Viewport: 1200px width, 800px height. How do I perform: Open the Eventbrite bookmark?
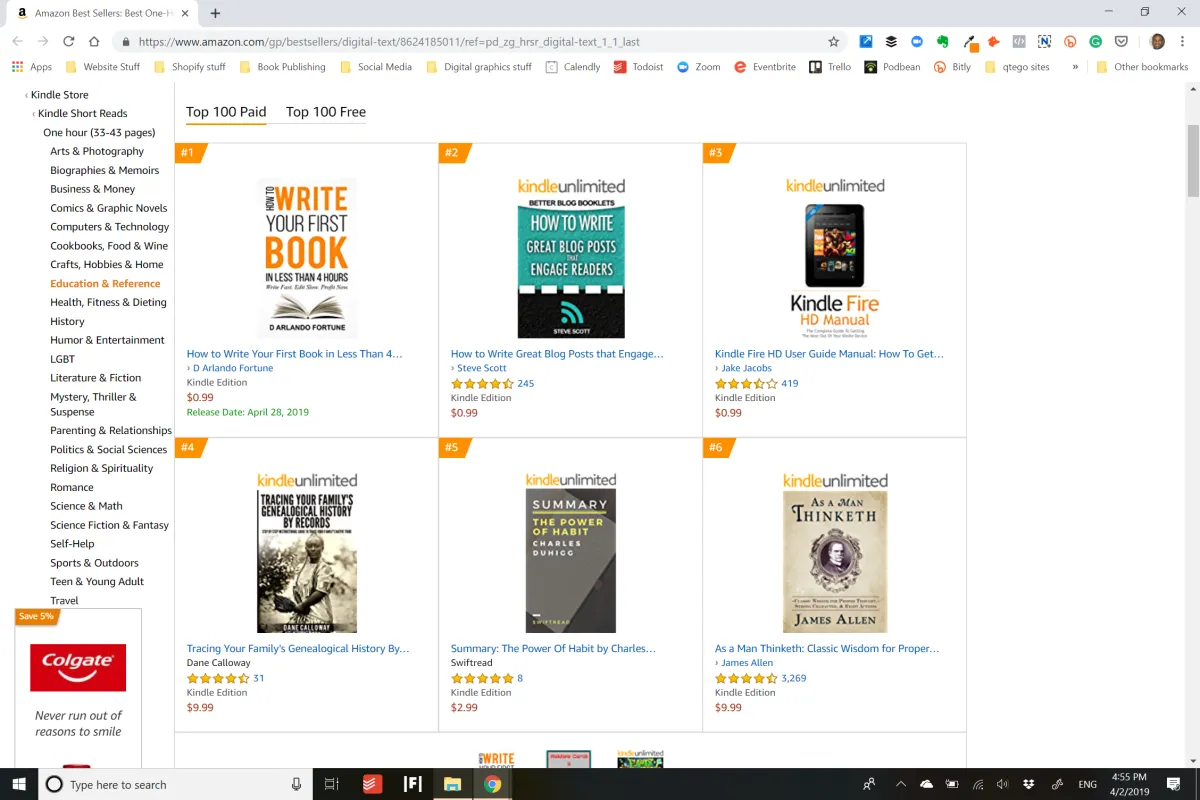point(765,67)
